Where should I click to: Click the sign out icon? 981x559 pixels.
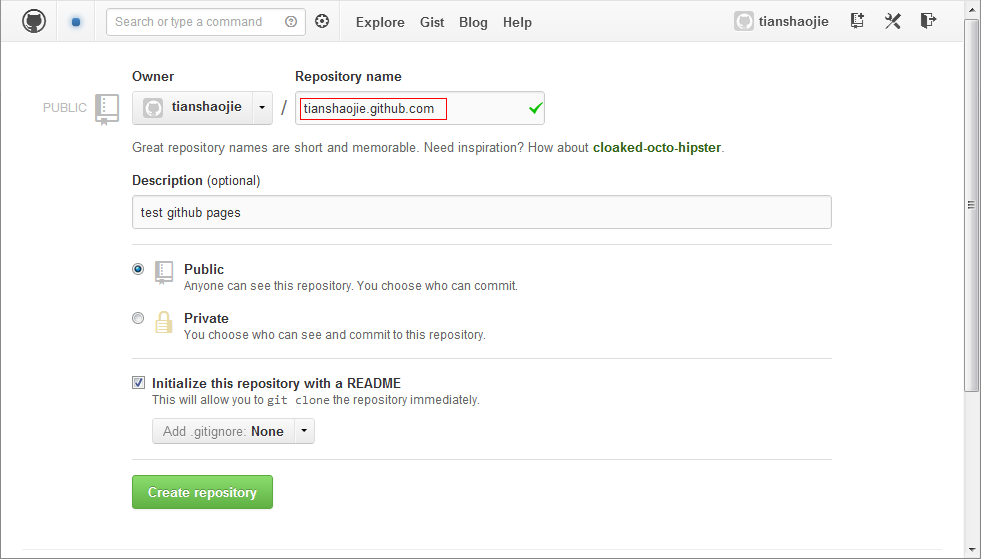click(929, 21)
